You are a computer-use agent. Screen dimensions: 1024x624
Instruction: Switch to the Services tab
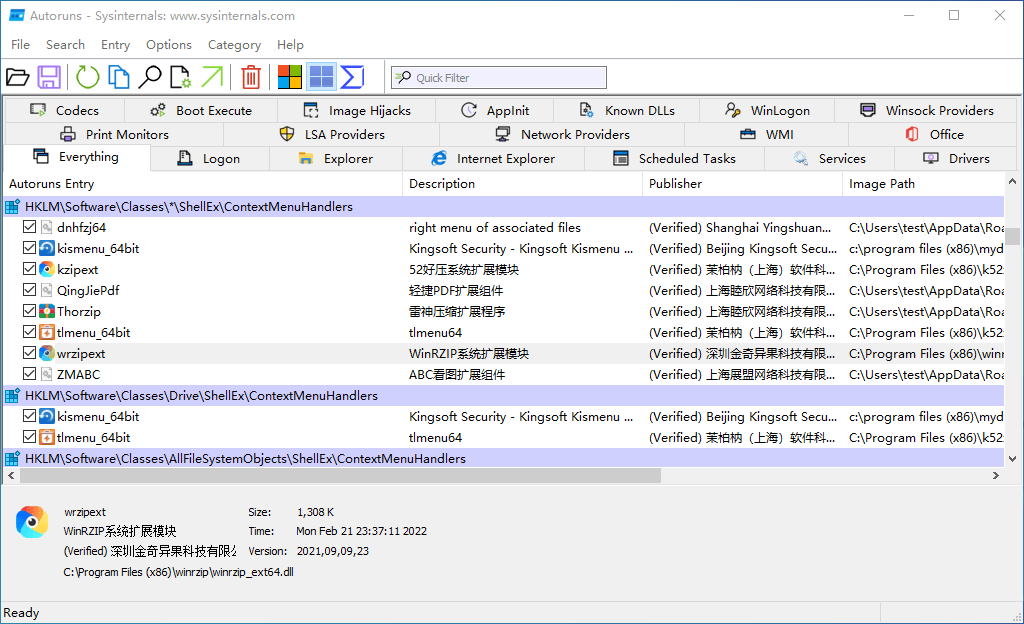(x=829, y=159)
